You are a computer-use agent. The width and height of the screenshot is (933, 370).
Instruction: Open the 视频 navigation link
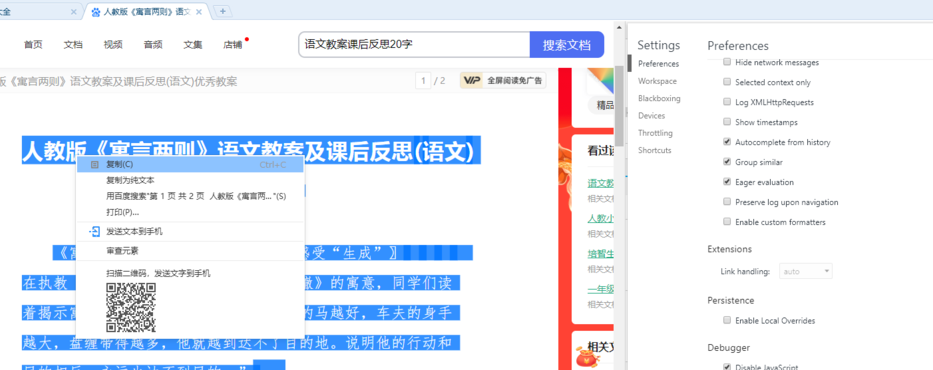pyautogui.click(x=113, y=45)
